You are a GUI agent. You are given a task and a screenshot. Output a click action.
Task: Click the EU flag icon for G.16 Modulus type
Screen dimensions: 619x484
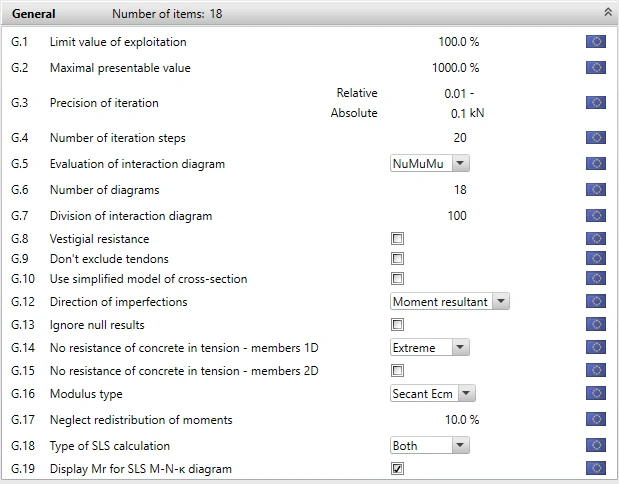point(596,393)
